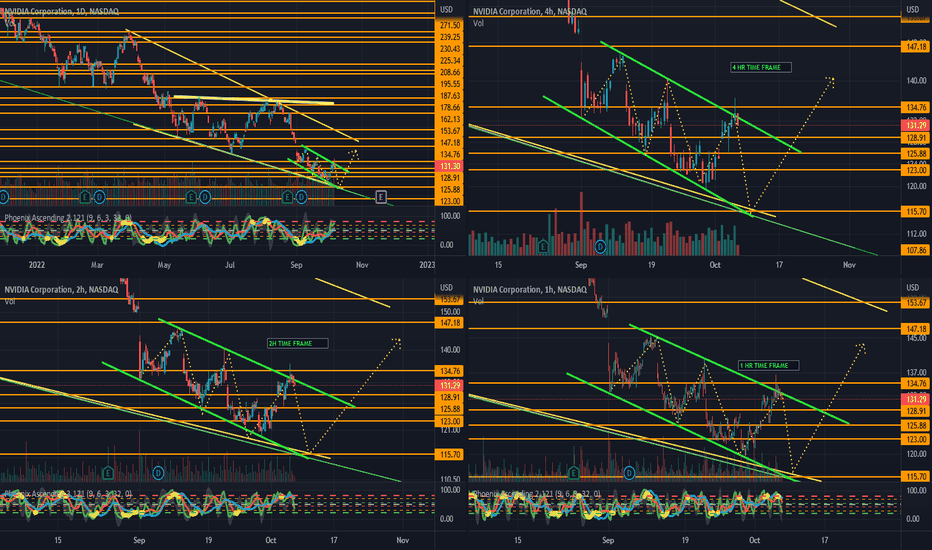
Task: Click the dividend D marker between May and Jul in 1D chart
Action: pyautogui.click(x=205, y=196)
